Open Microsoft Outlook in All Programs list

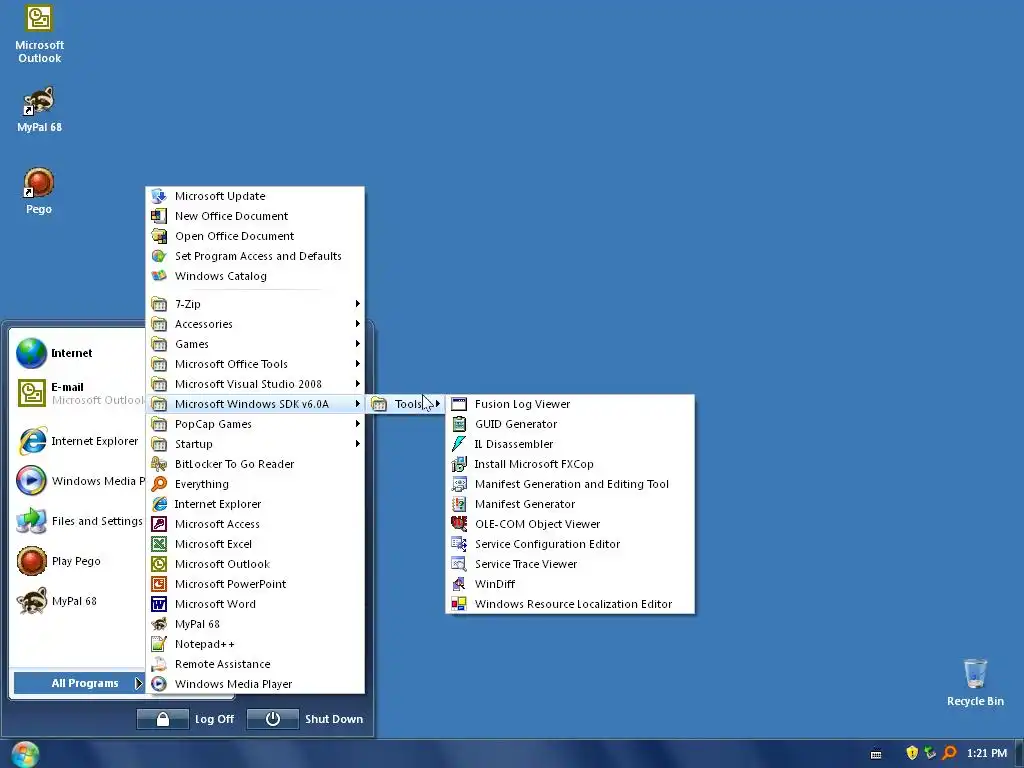click(x=255, y=564)
